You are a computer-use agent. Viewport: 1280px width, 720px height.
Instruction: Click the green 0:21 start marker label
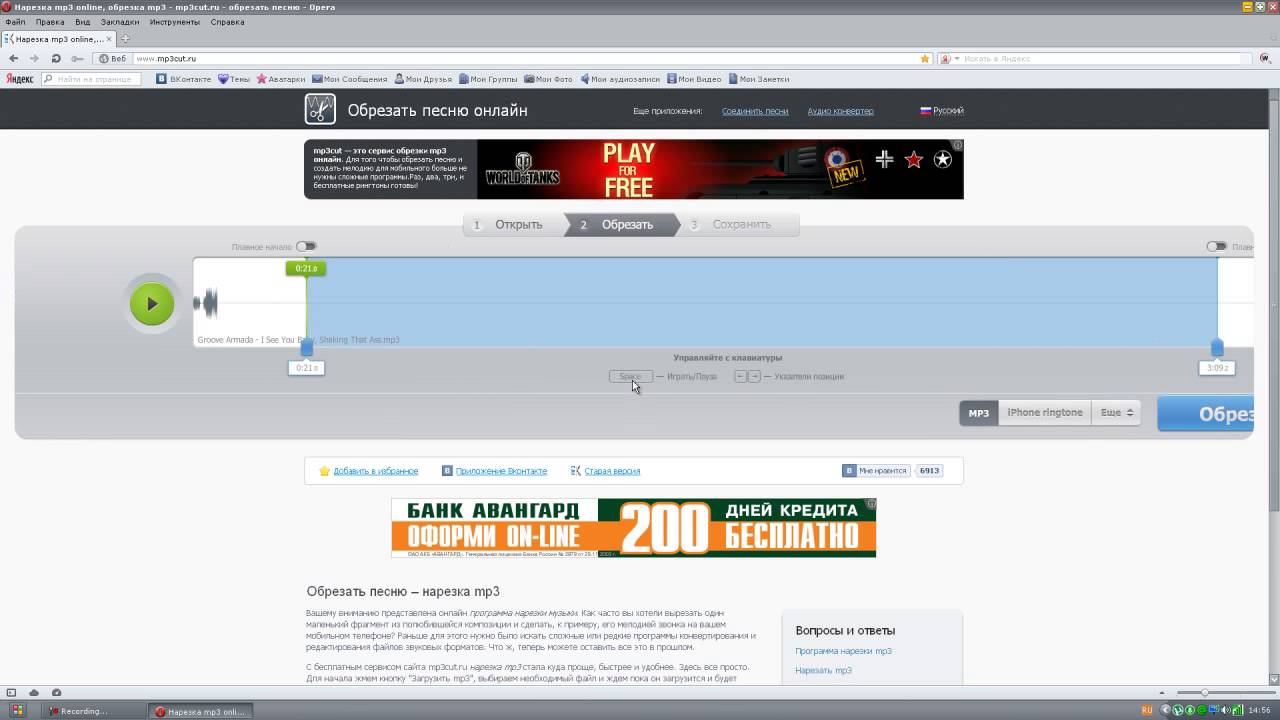[x=306, y=268]
